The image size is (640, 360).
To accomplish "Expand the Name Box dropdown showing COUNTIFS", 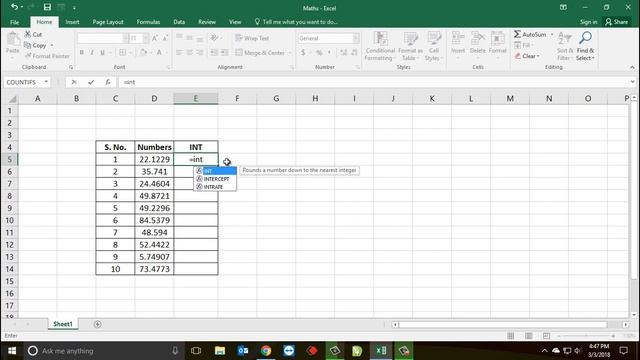I will pyautogui.click(x=46, y=82).
